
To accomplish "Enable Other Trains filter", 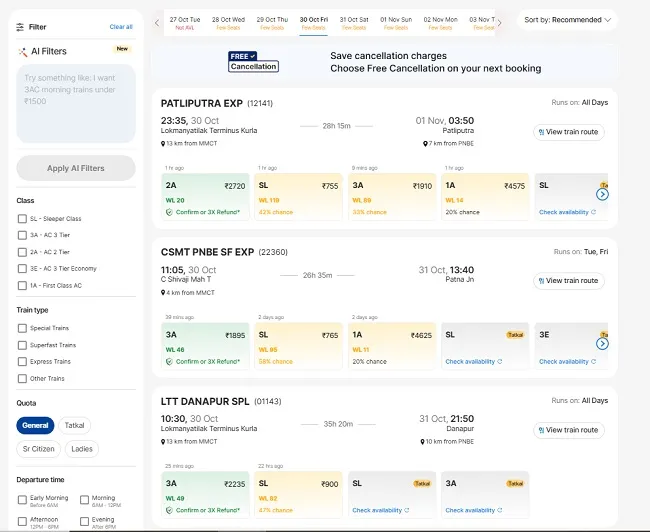I will point(22,379).
